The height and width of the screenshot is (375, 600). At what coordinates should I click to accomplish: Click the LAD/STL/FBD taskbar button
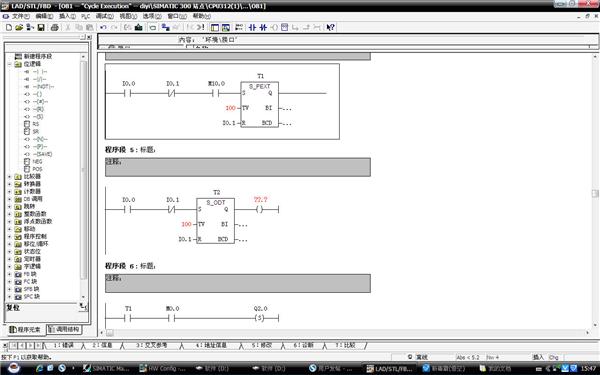[391, 368]
